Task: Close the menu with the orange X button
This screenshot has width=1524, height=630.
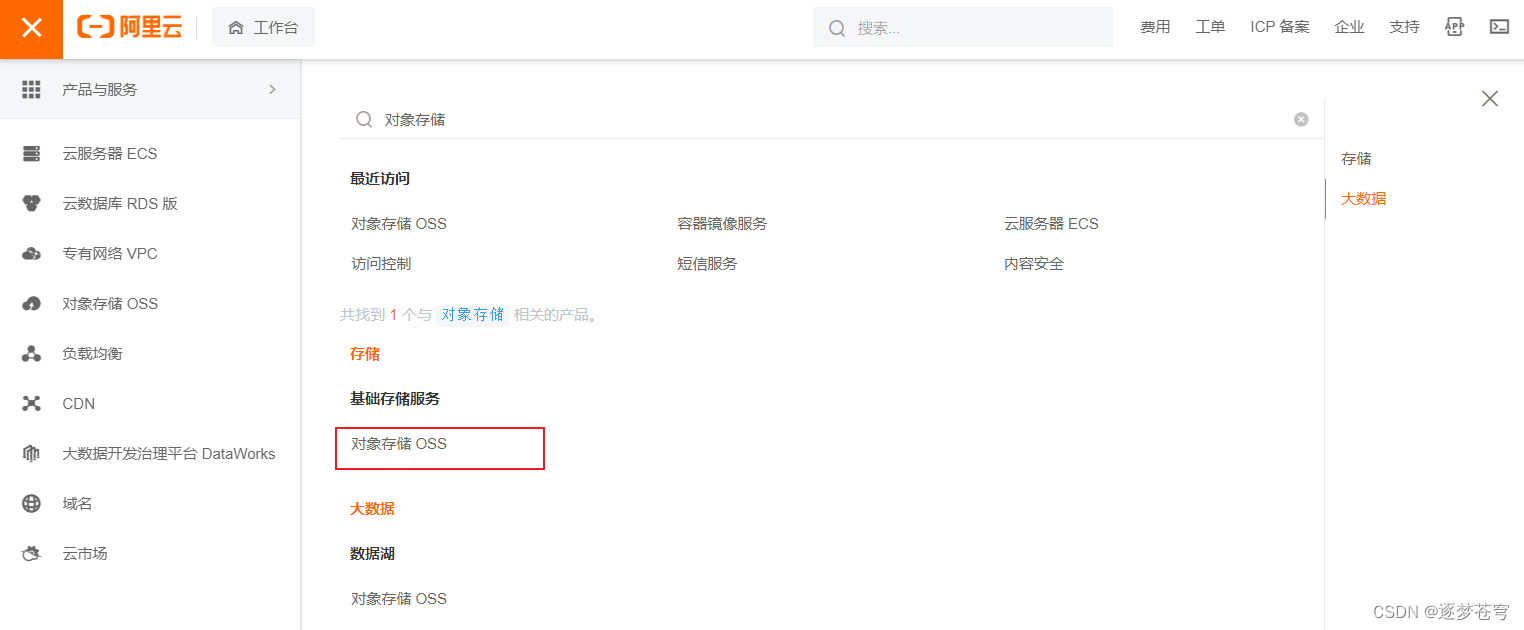Action: pos(31,28)
